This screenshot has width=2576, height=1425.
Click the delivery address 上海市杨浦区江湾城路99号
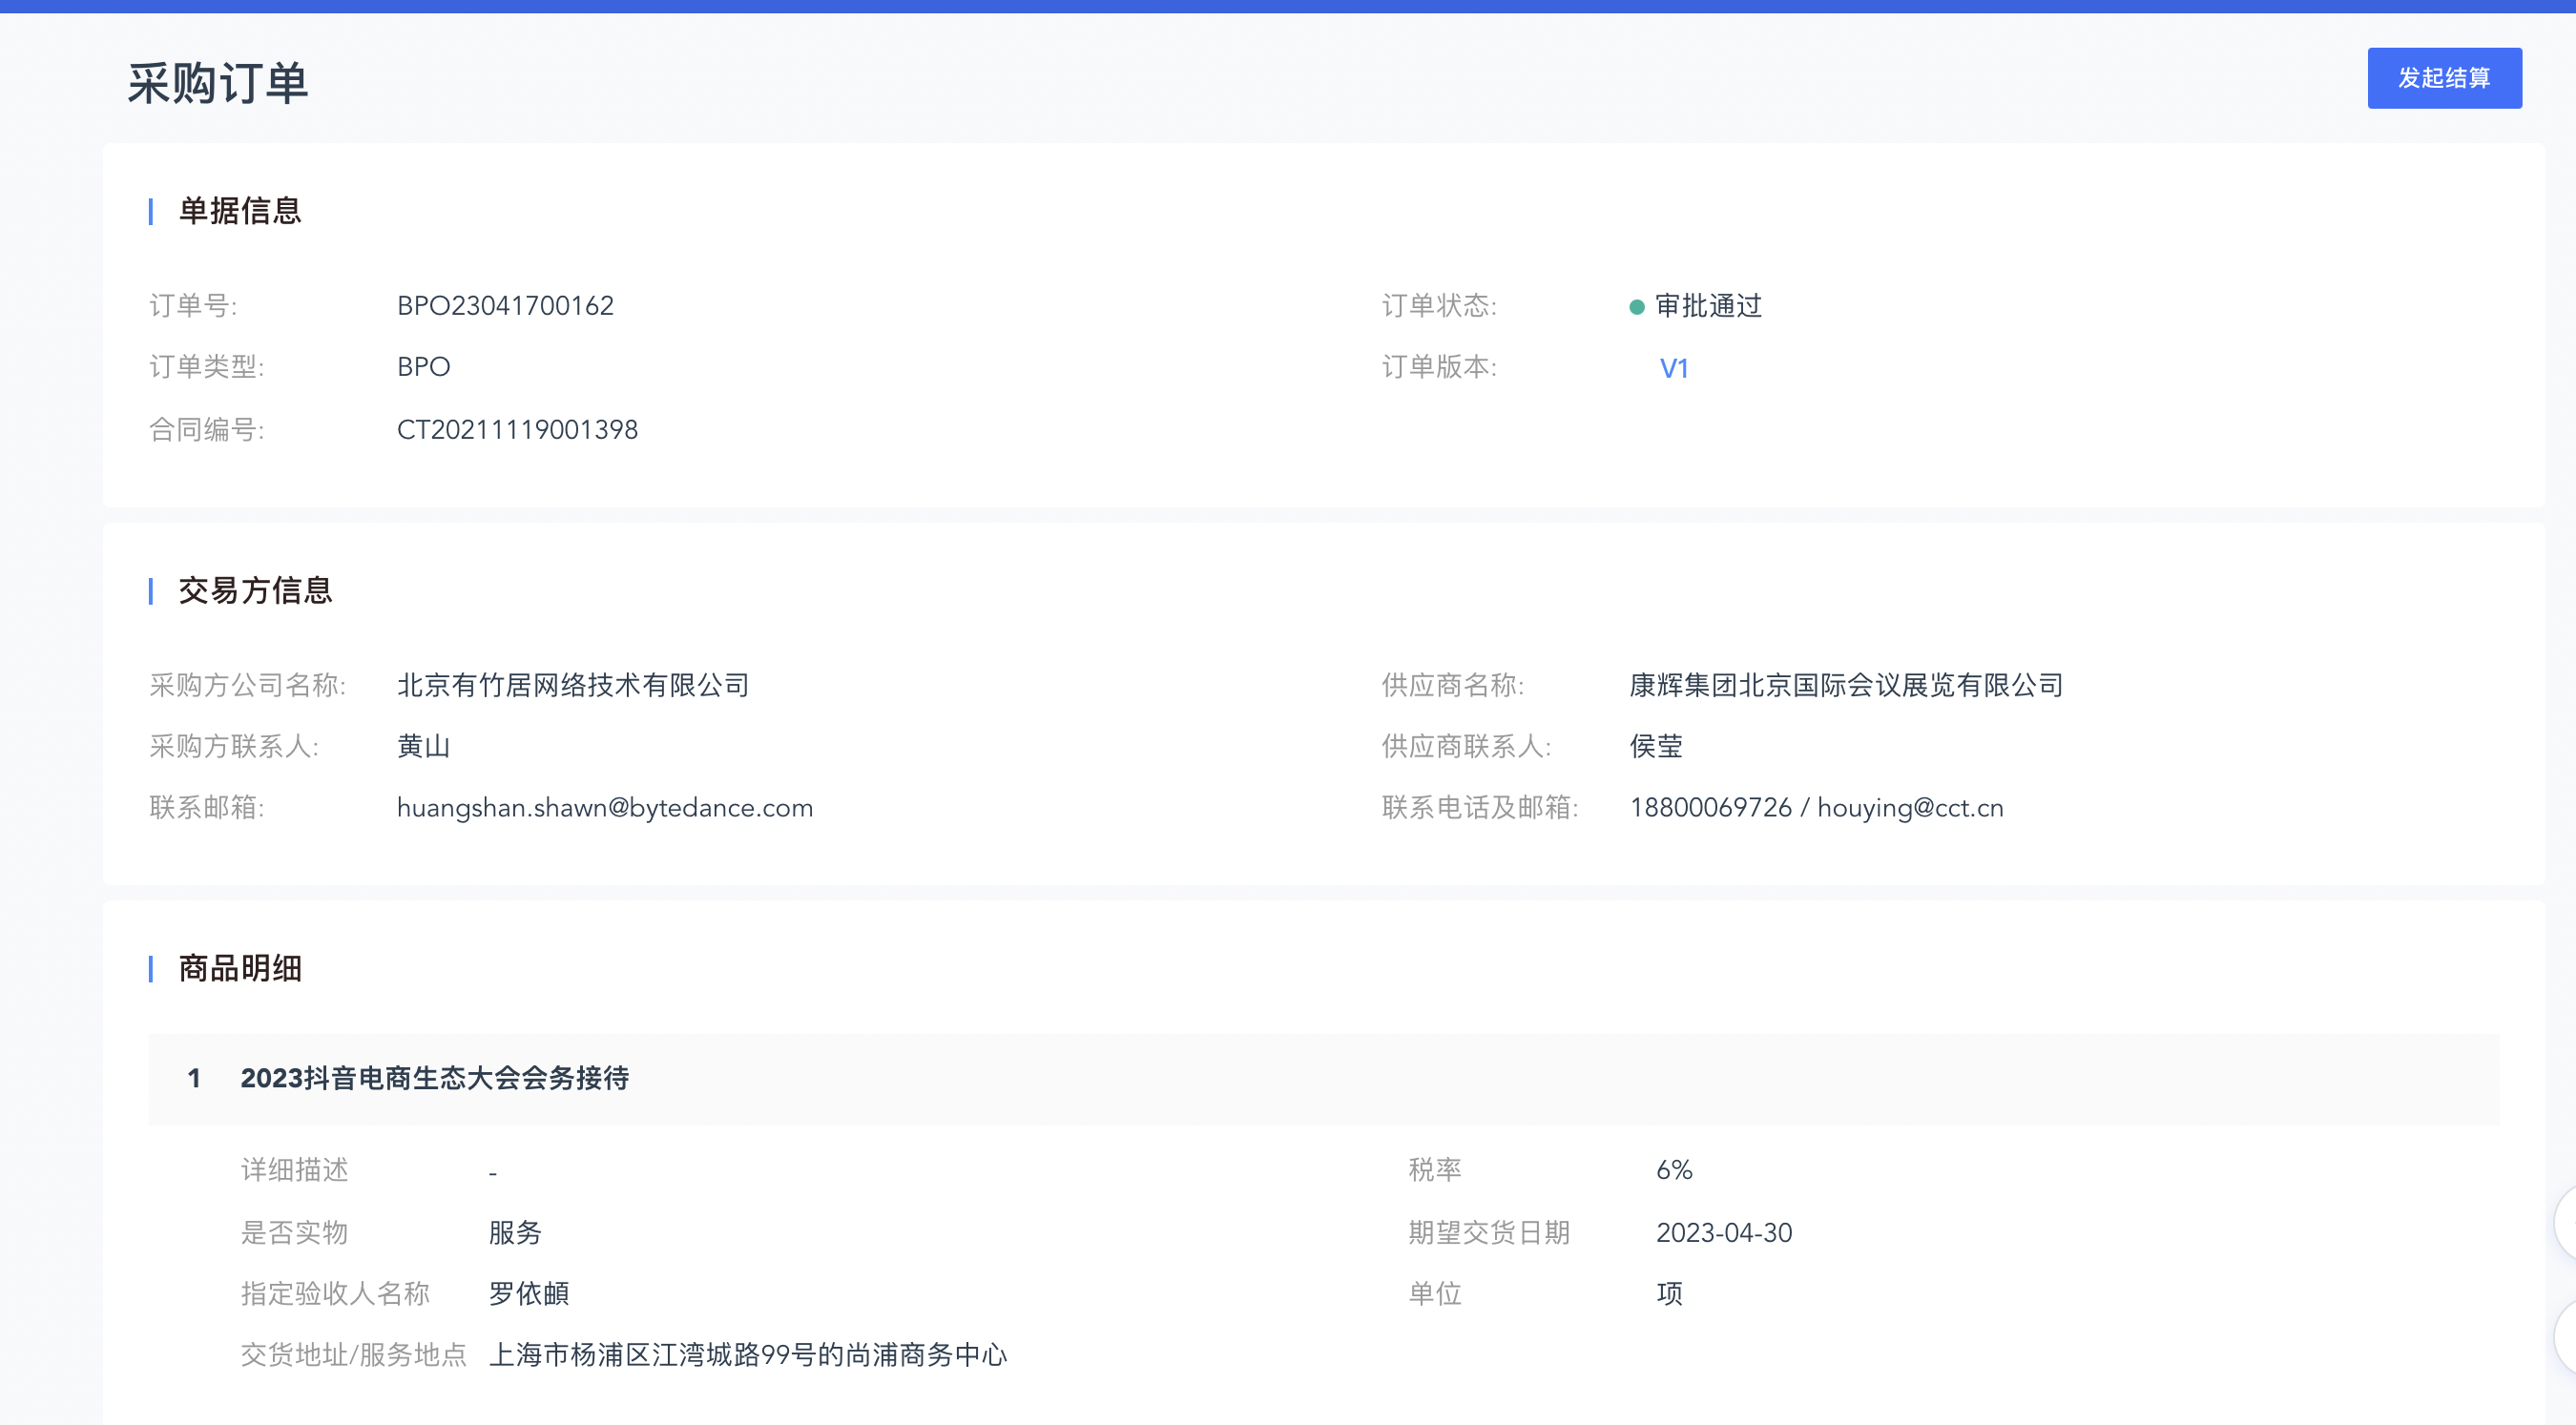(x=747, y=1355)
